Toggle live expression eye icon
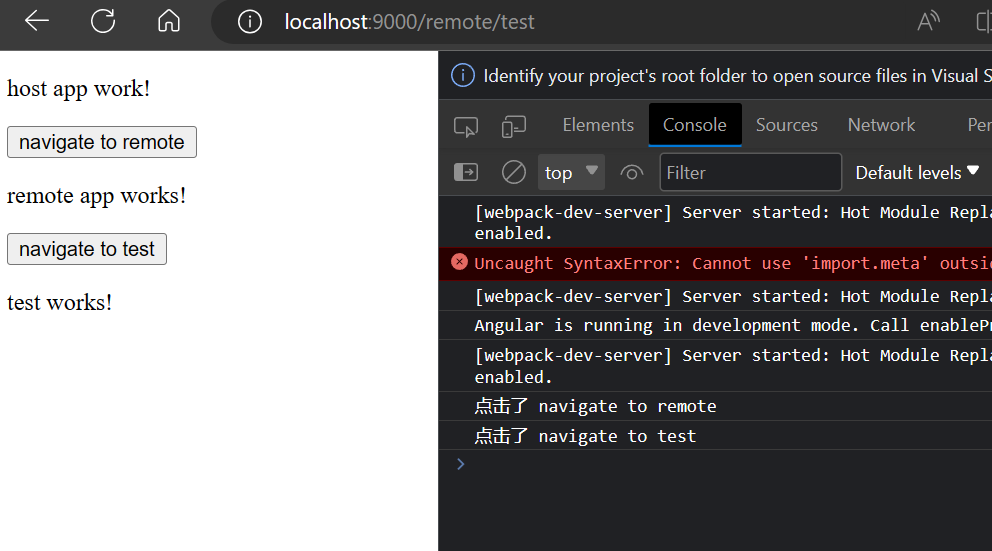 click(x=631, y=173)
